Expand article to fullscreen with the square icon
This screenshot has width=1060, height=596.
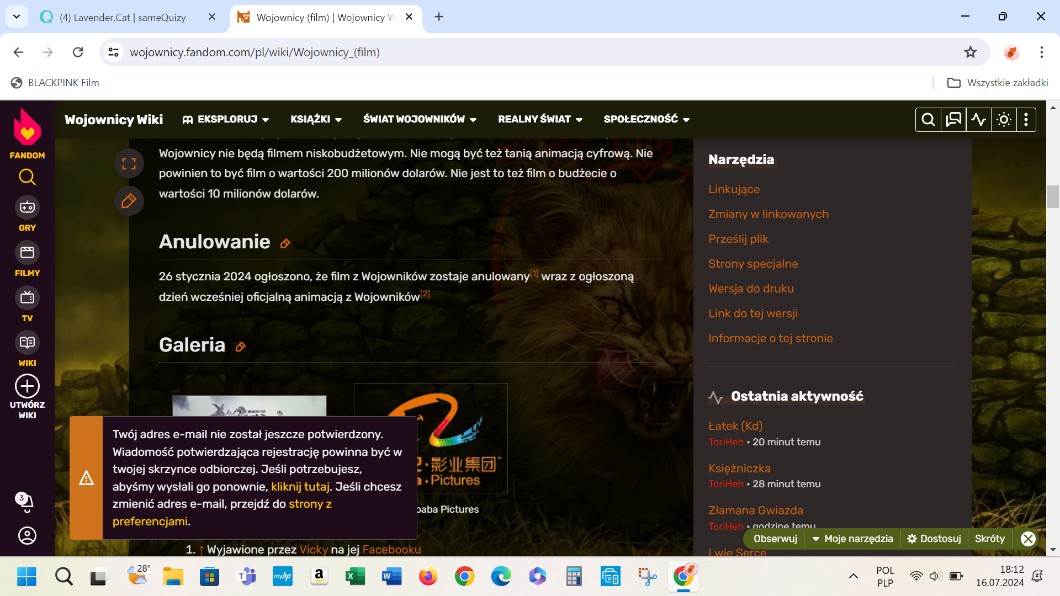[x=128, y=164]
